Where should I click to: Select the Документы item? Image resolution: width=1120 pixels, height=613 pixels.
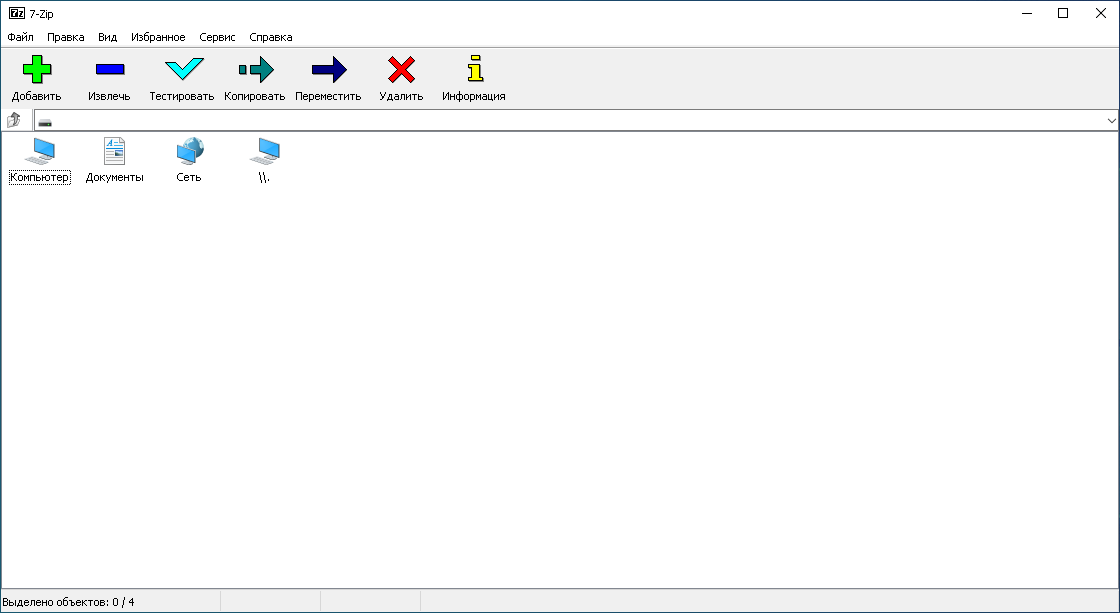click(x=114, y=160)
